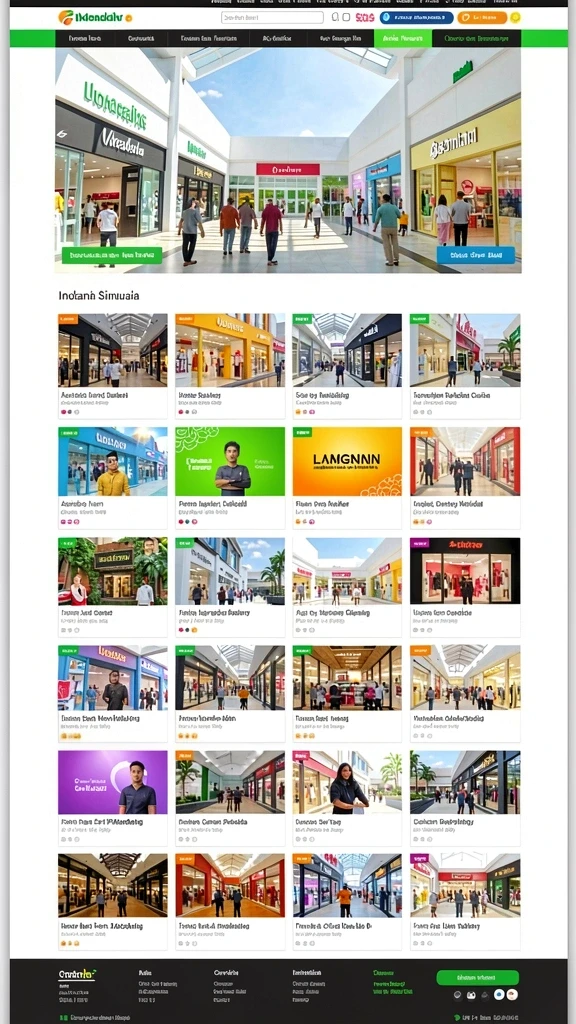
Task: Open the plant-covered storefront card thumbnail
Action: tap(113, 571)
